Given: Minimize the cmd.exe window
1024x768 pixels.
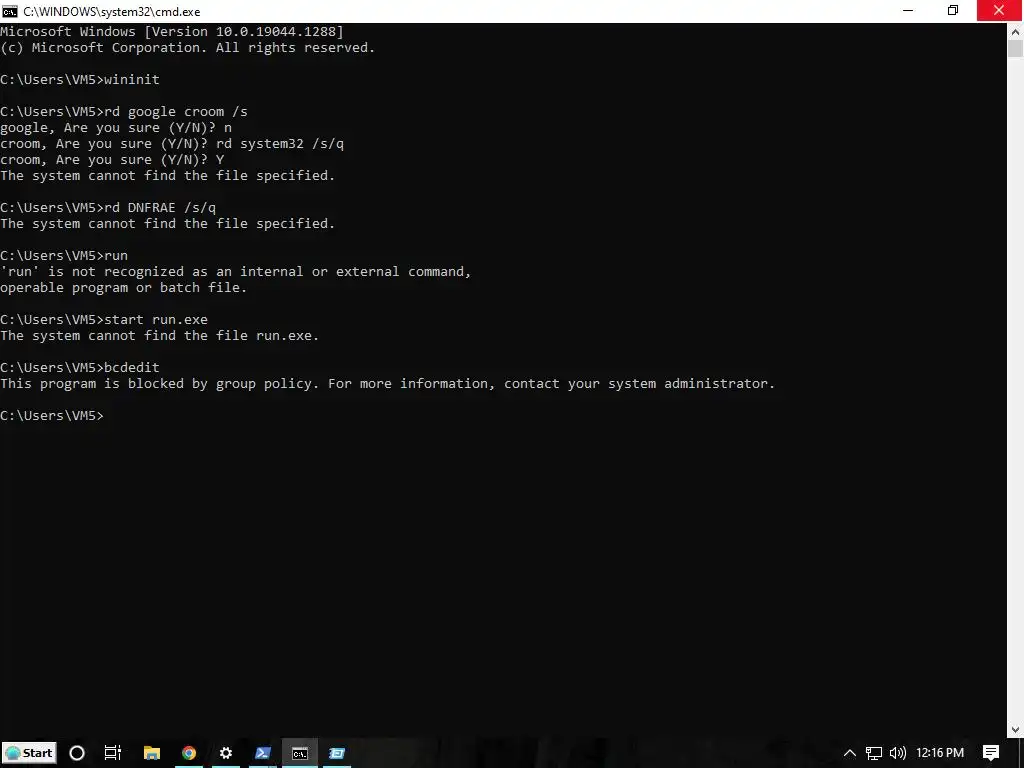Looking at the screenshot, I should pos(908,11).
